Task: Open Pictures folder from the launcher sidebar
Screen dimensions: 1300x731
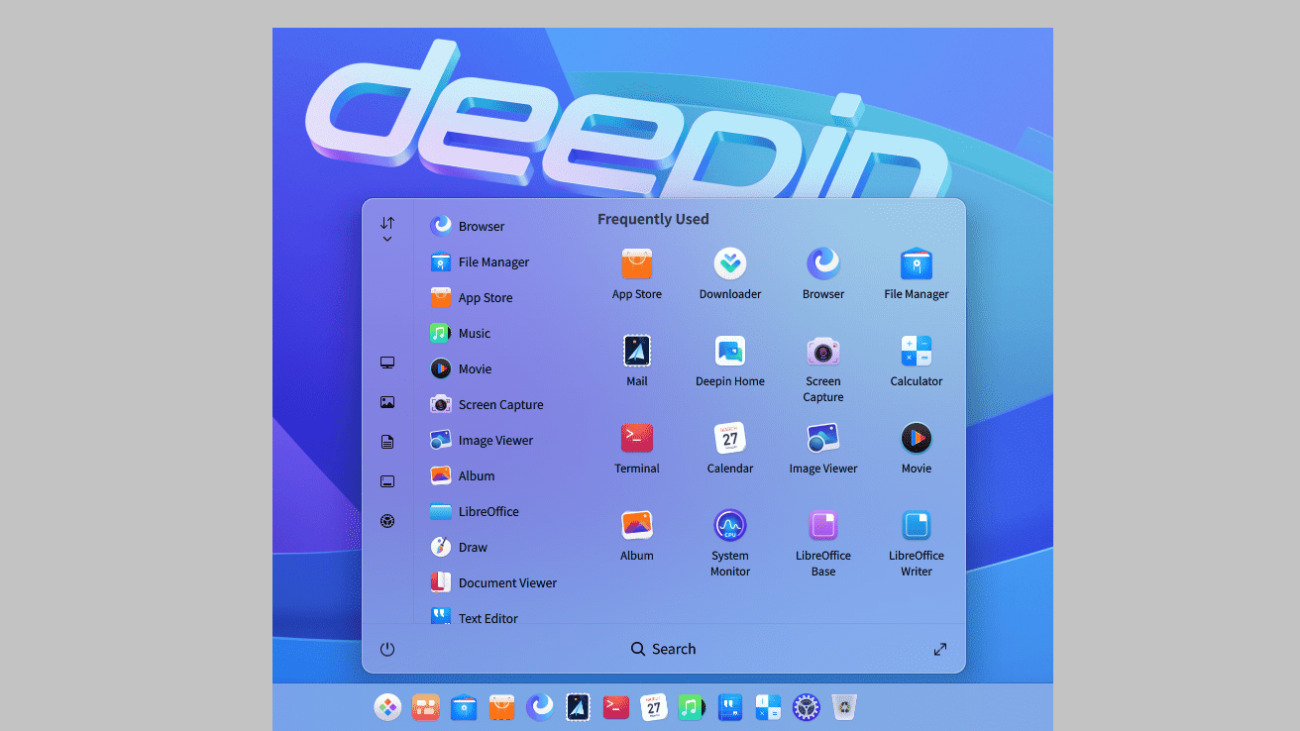Action: coord(387,402)
